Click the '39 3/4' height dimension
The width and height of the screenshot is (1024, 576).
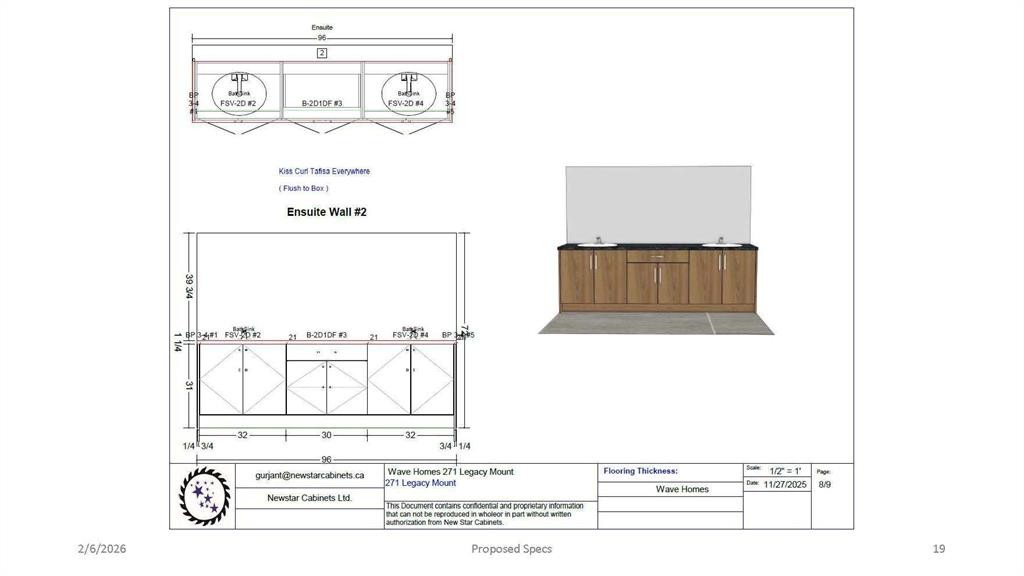pyautogui.click(x=189, y=286)
